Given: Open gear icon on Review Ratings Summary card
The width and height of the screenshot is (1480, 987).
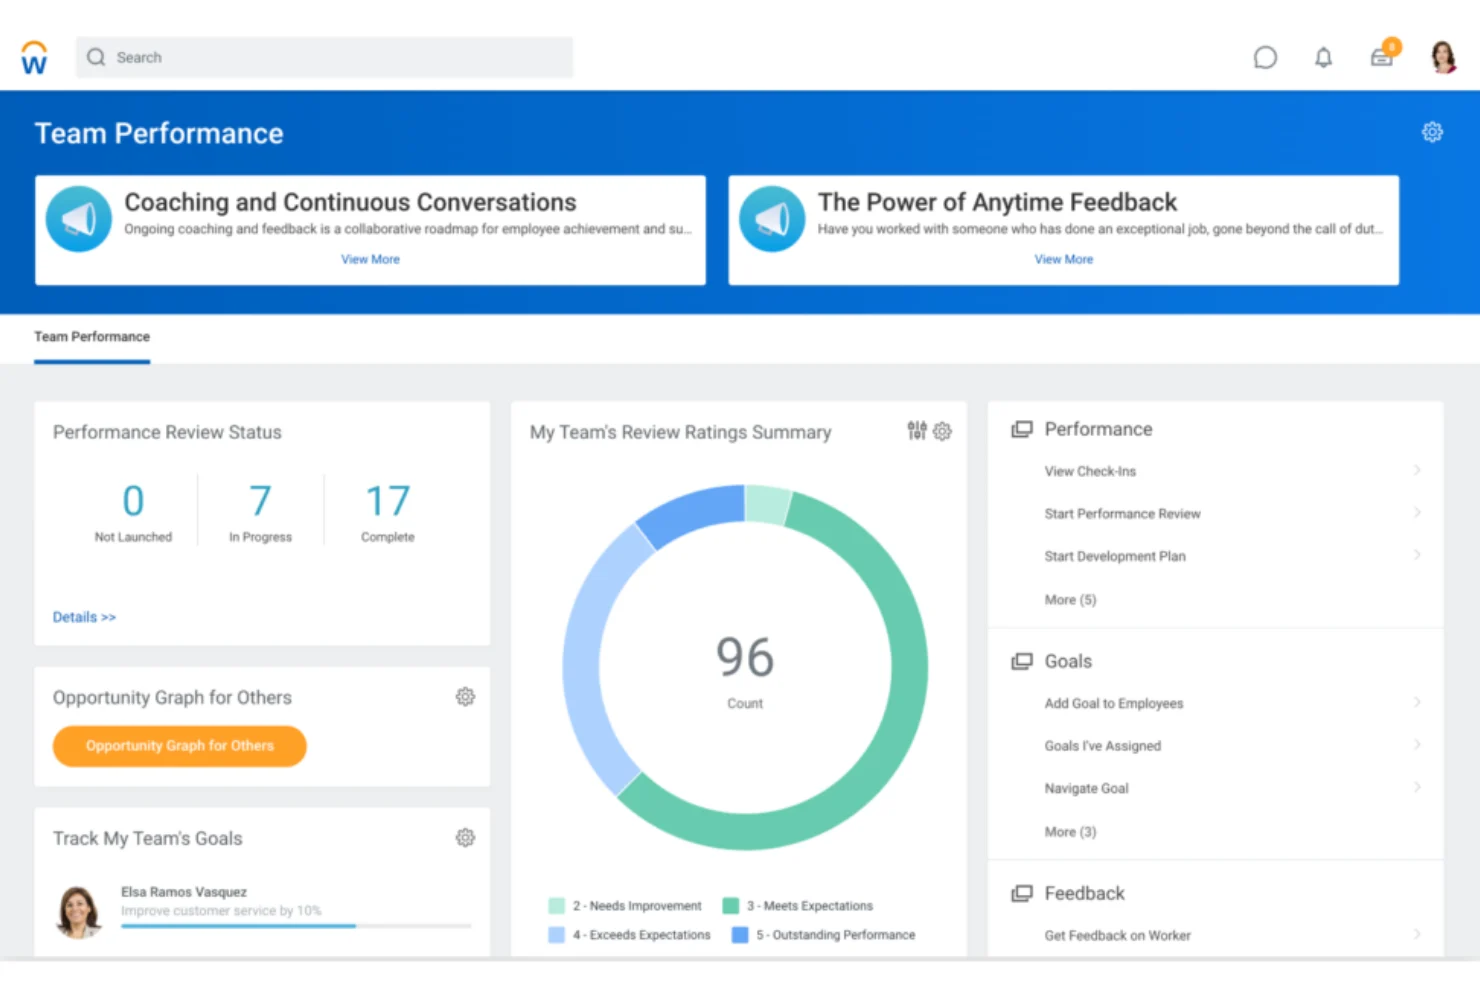Looking at the screenshot, I should [942, 431].
